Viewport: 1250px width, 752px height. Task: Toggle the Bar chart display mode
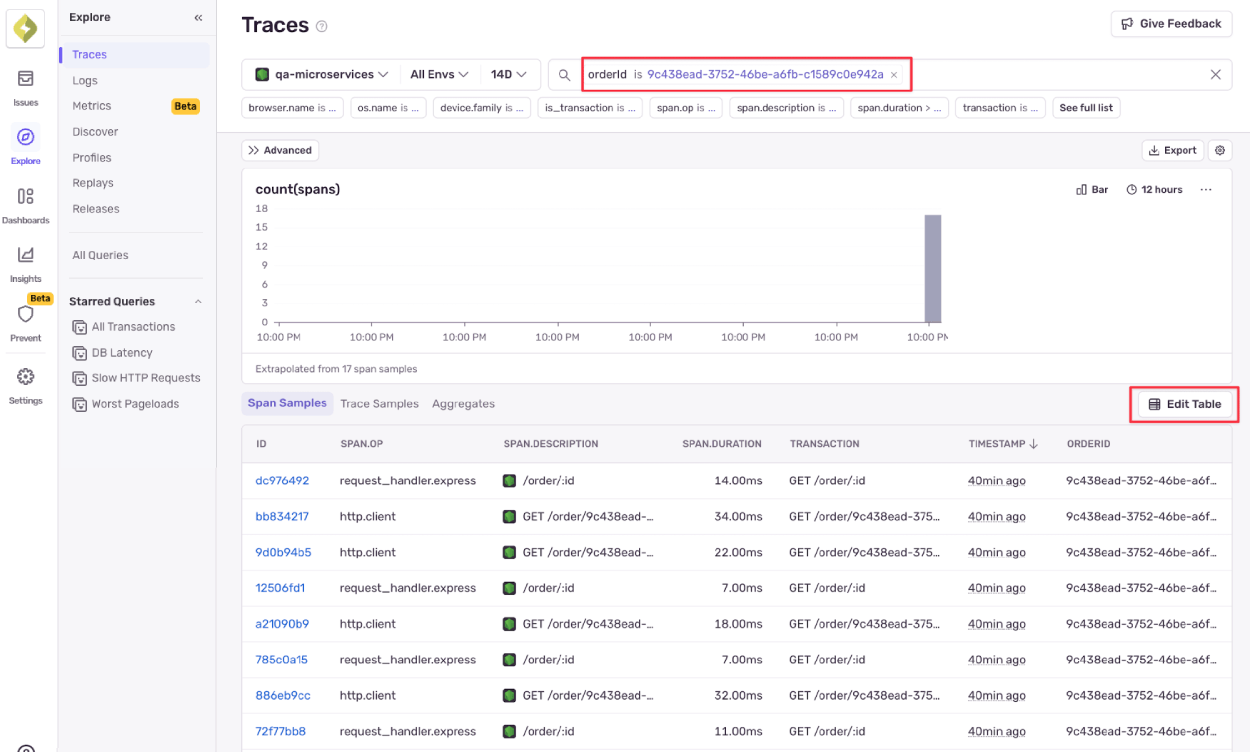(x=1091, y=189)
